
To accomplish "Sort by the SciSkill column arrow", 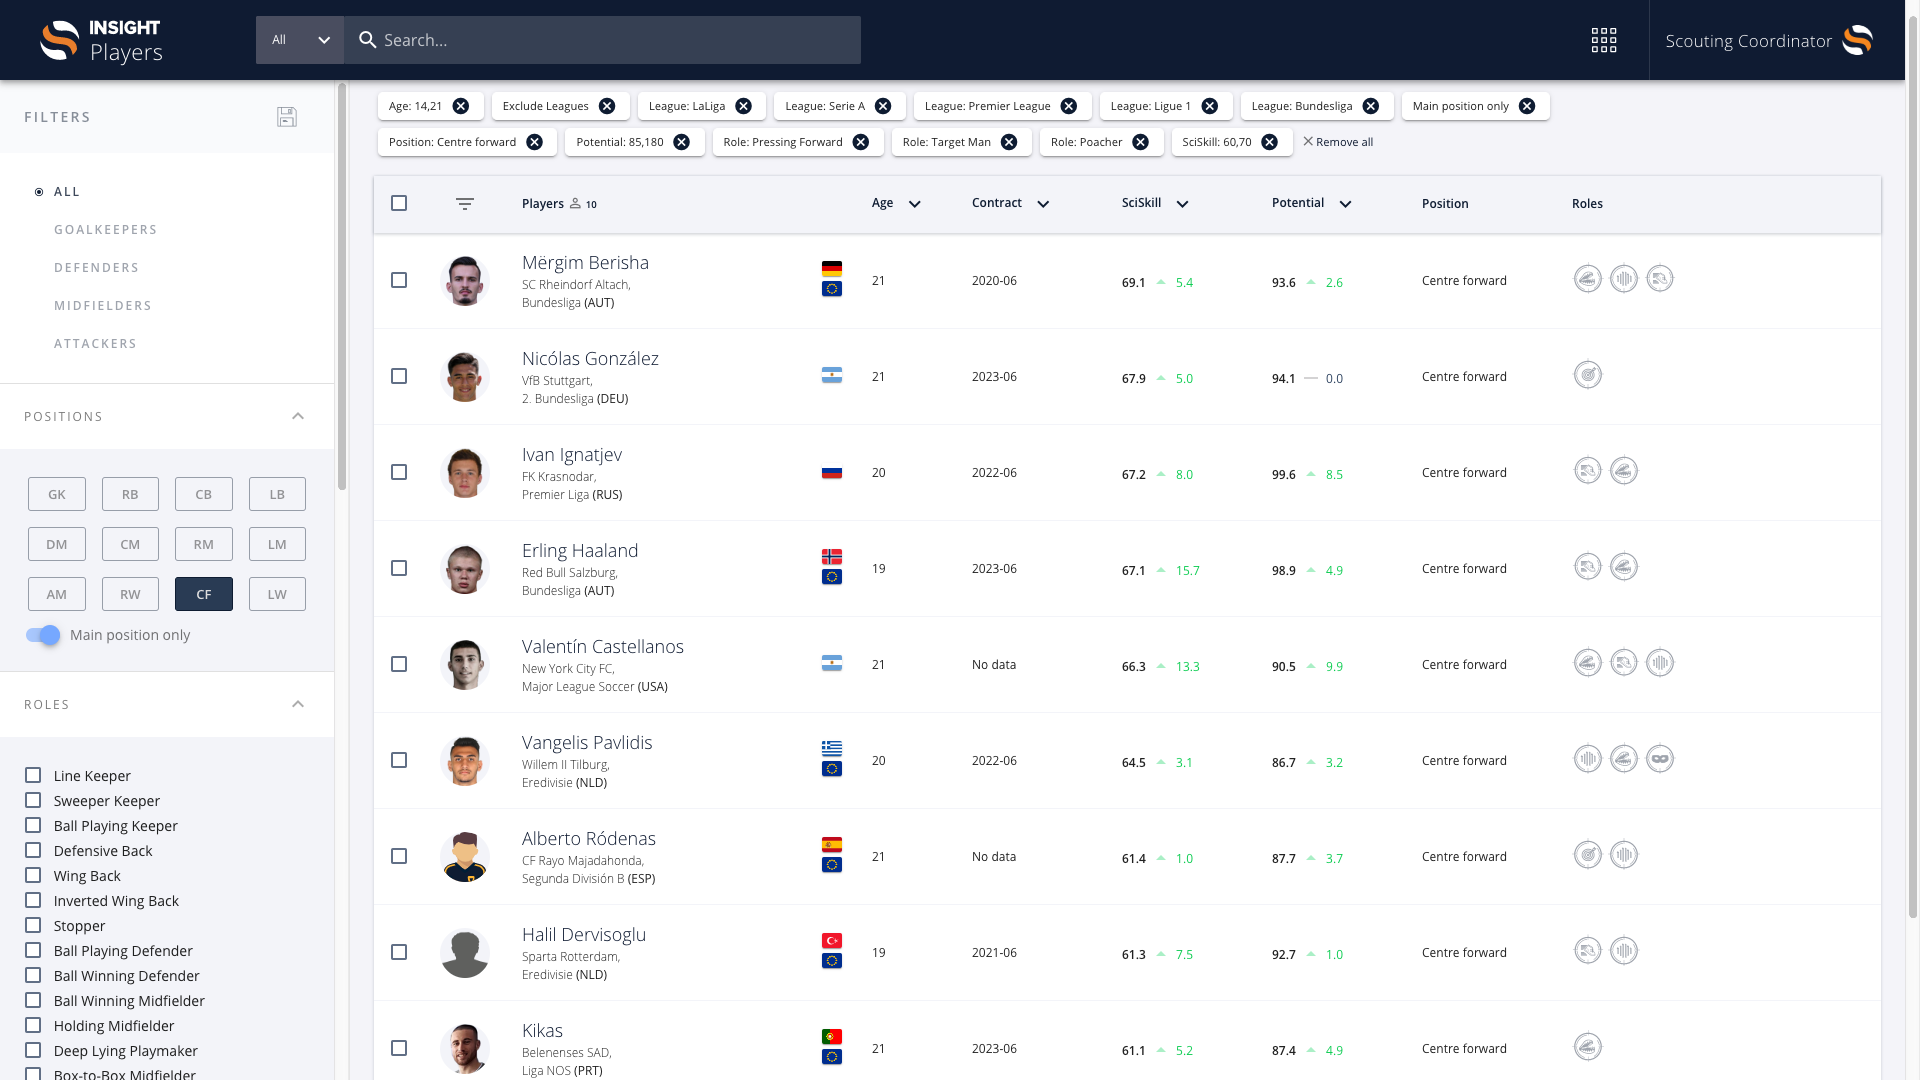I will tap(1182, 204).
